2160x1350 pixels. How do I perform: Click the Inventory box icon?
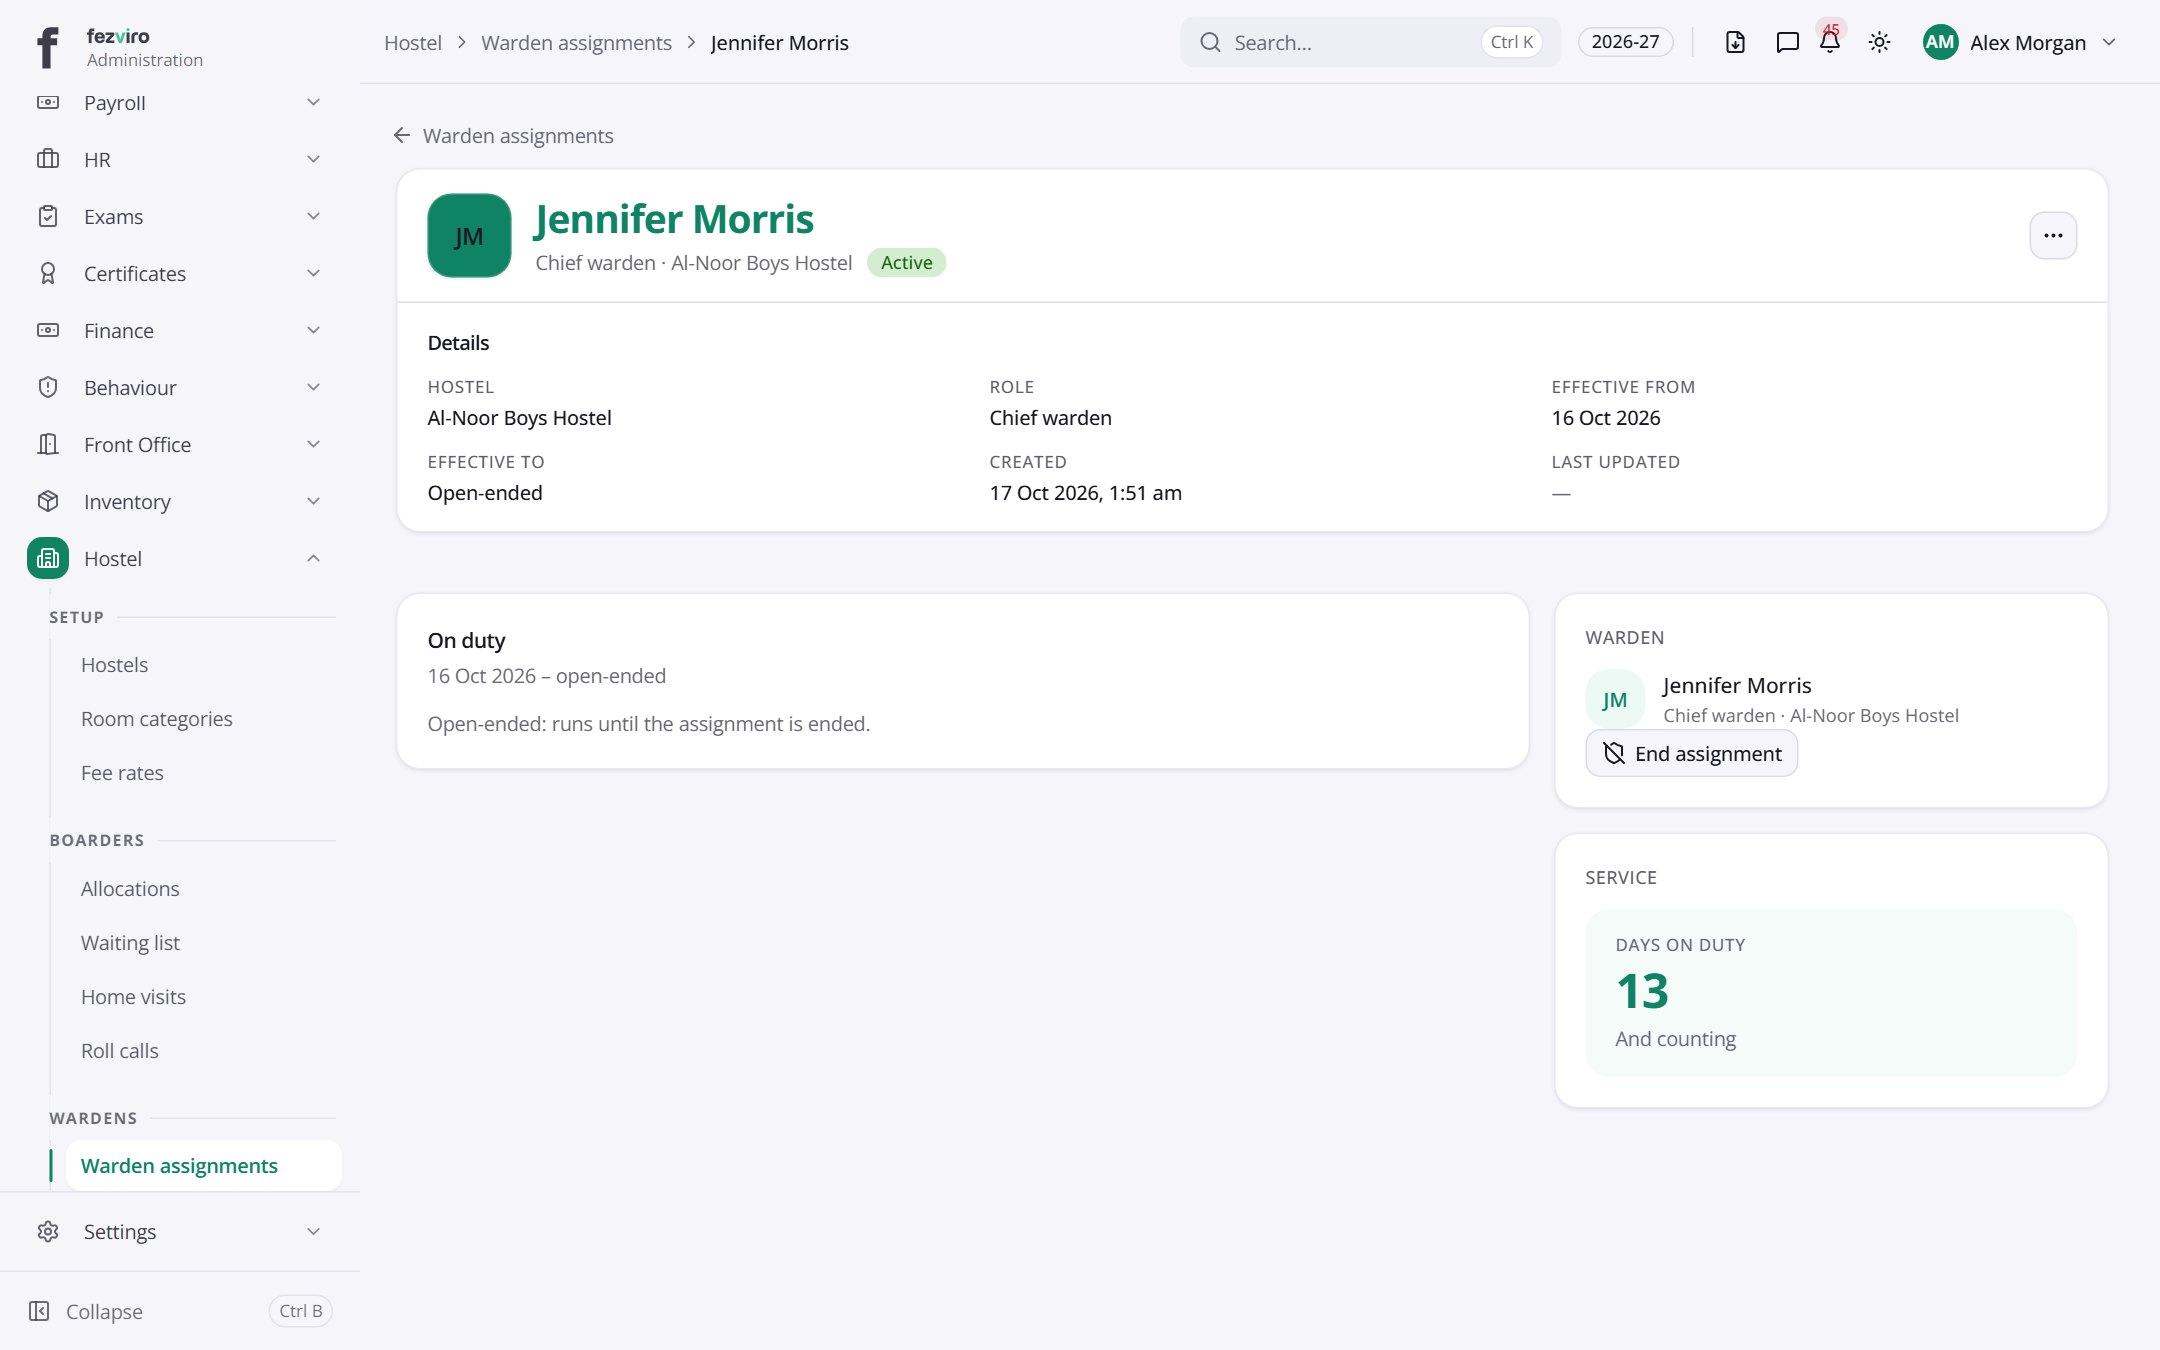coord(48,501)
